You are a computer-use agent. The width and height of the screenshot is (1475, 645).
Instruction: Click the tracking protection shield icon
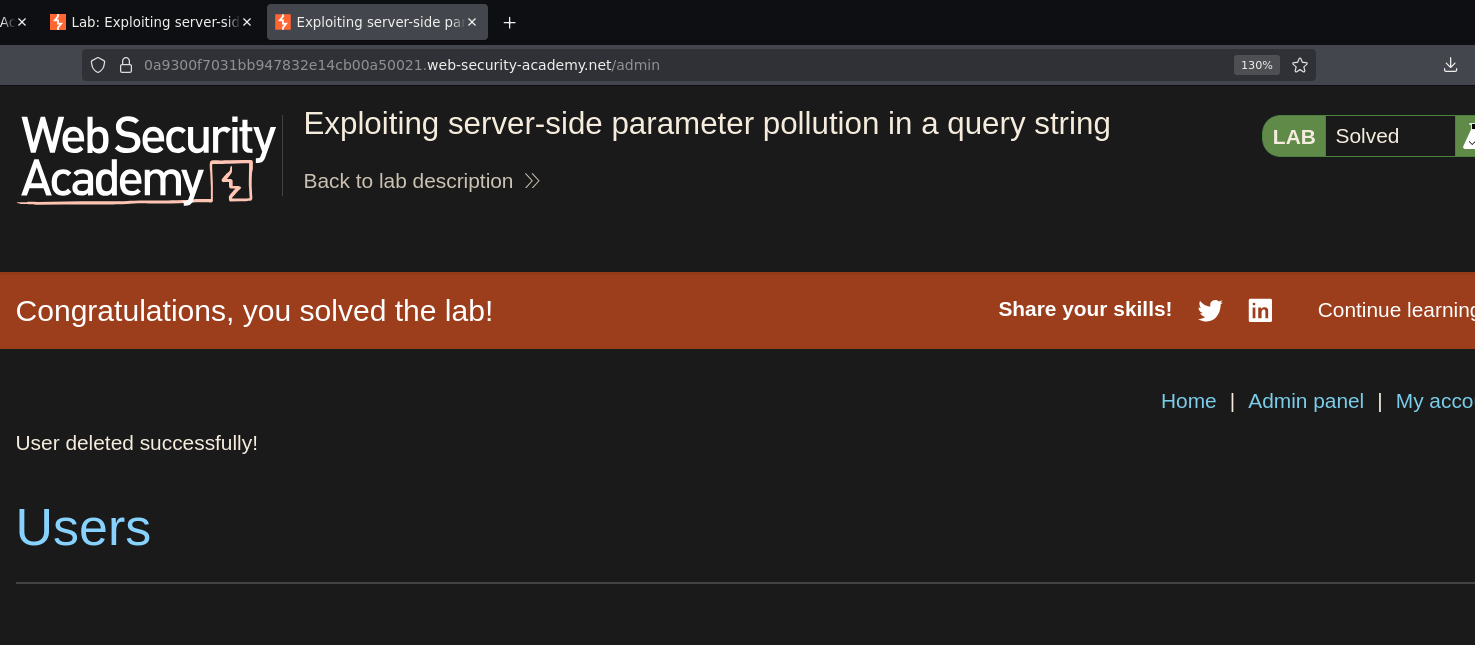coord(98,65)
